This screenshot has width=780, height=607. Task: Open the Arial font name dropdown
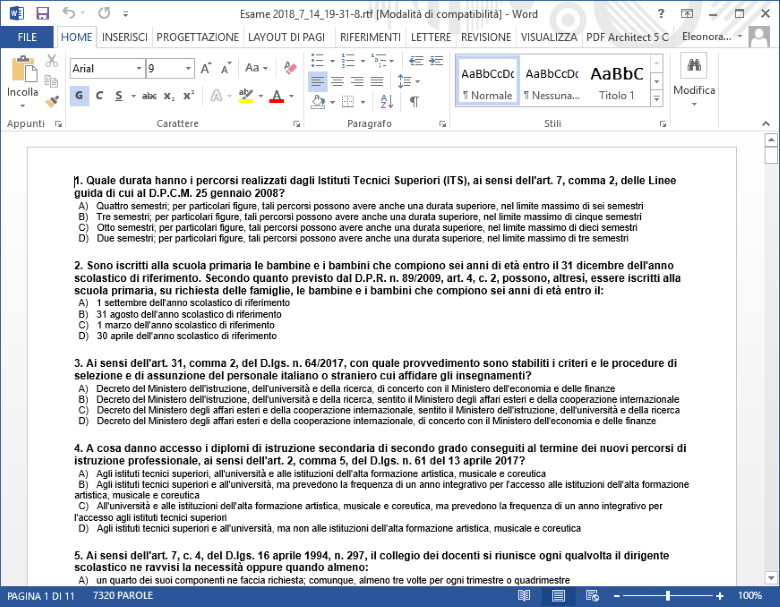coord(138,69)
